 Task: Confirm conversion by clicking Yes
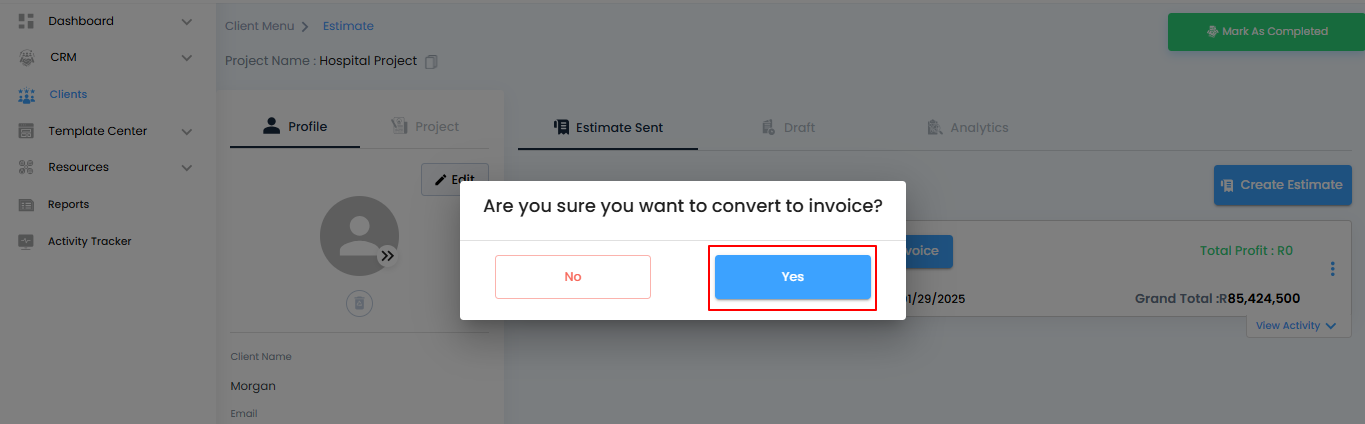point(792,277)
